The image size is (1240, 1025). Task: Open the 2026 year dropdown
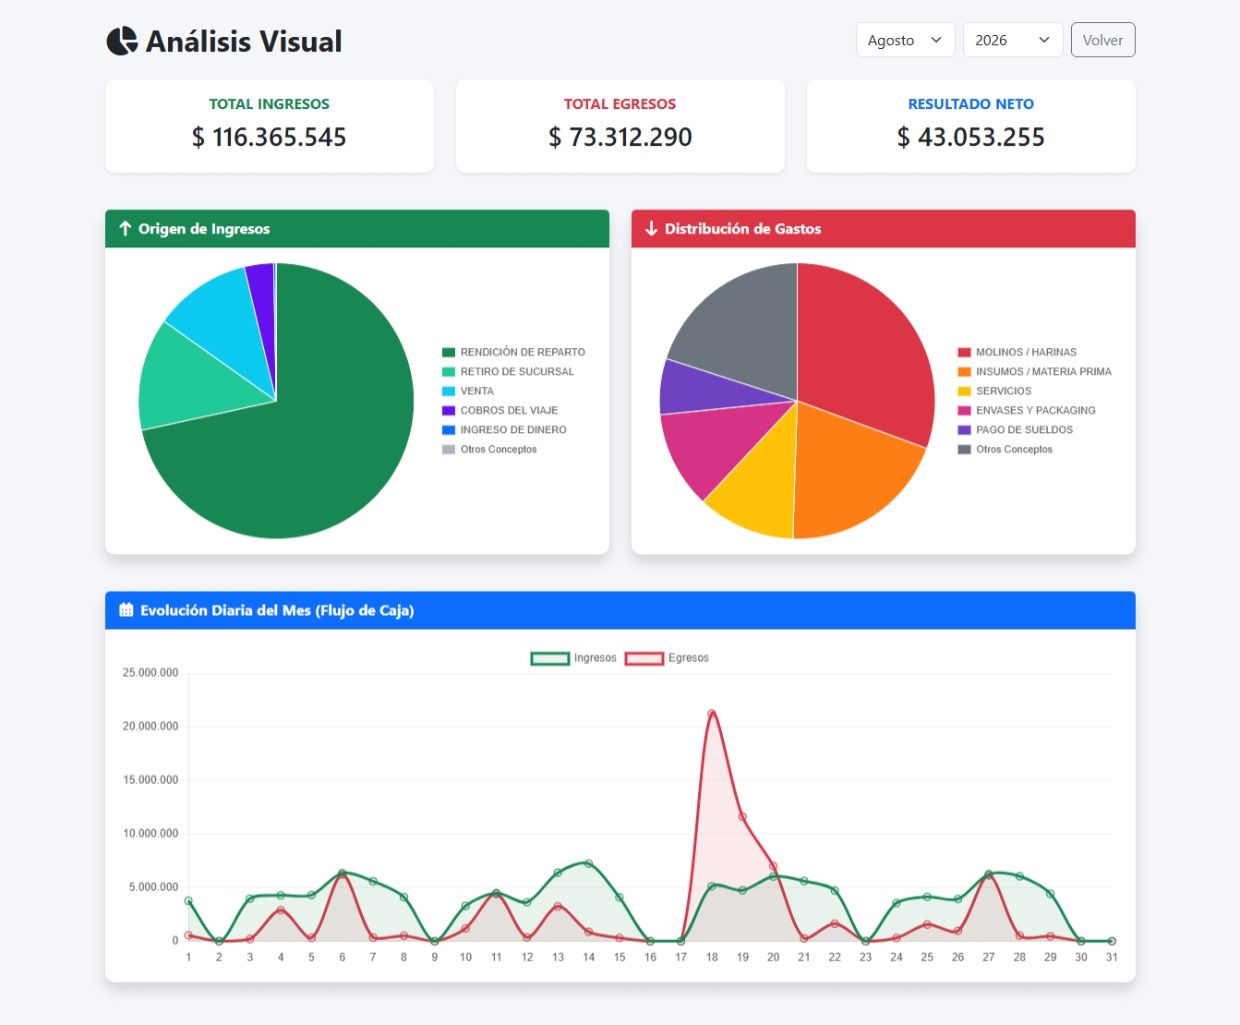pyautogui.click(x=1012, y=40)
